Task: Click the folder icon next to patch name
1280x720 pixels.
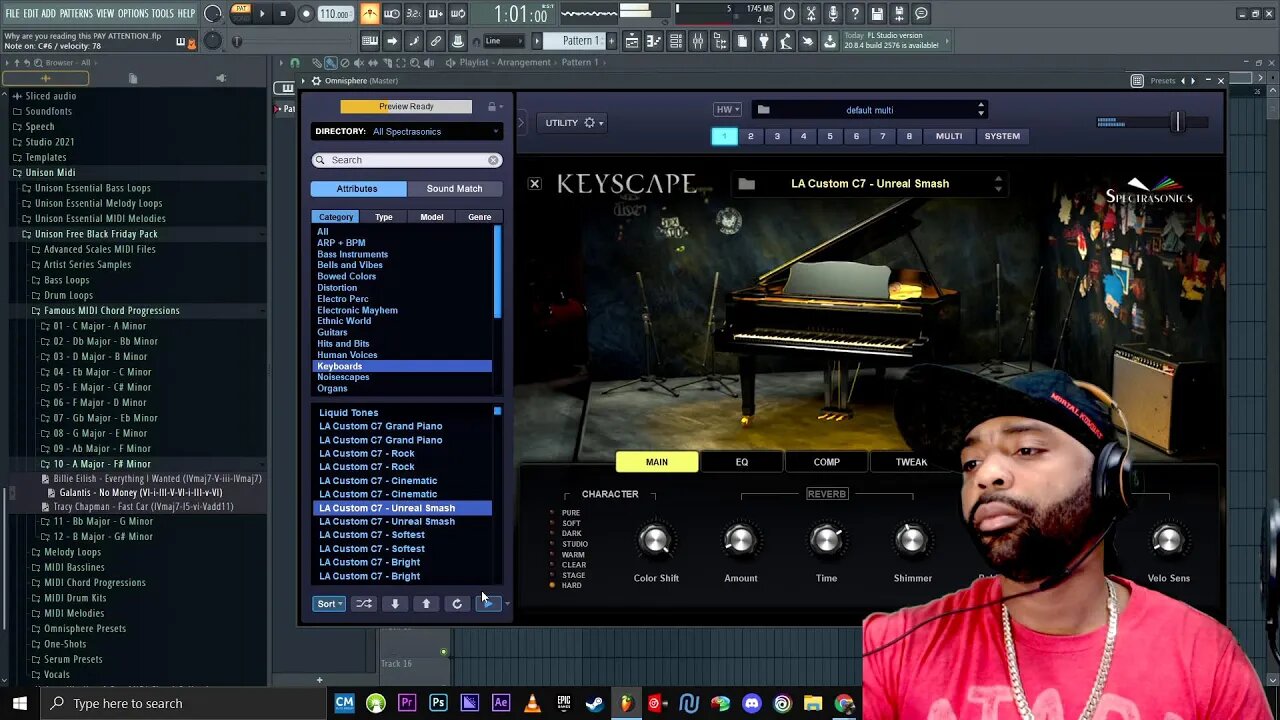Action: click(746, 184)
